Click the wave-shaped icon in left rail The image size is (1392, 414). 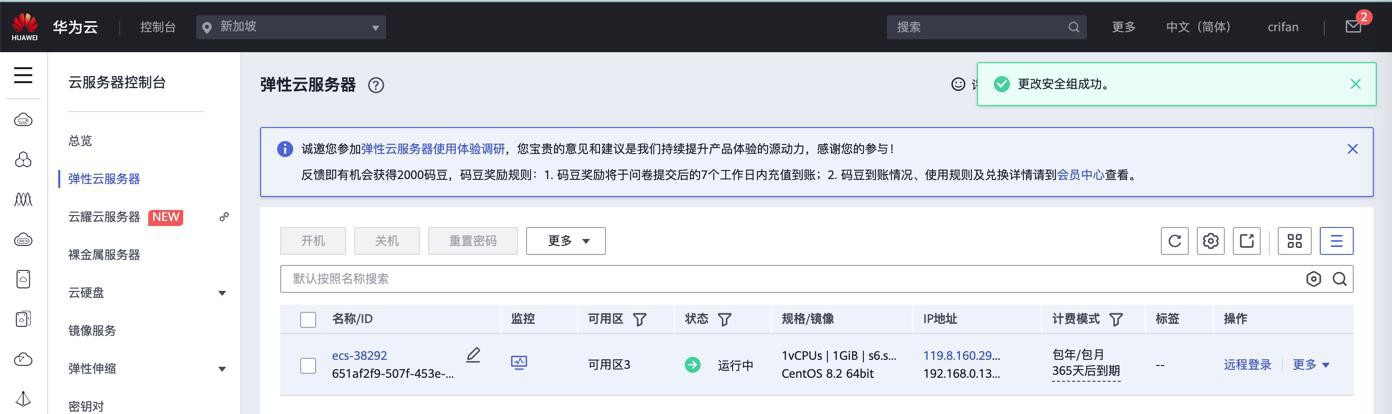pyautogui.click(x=23, y=199)
